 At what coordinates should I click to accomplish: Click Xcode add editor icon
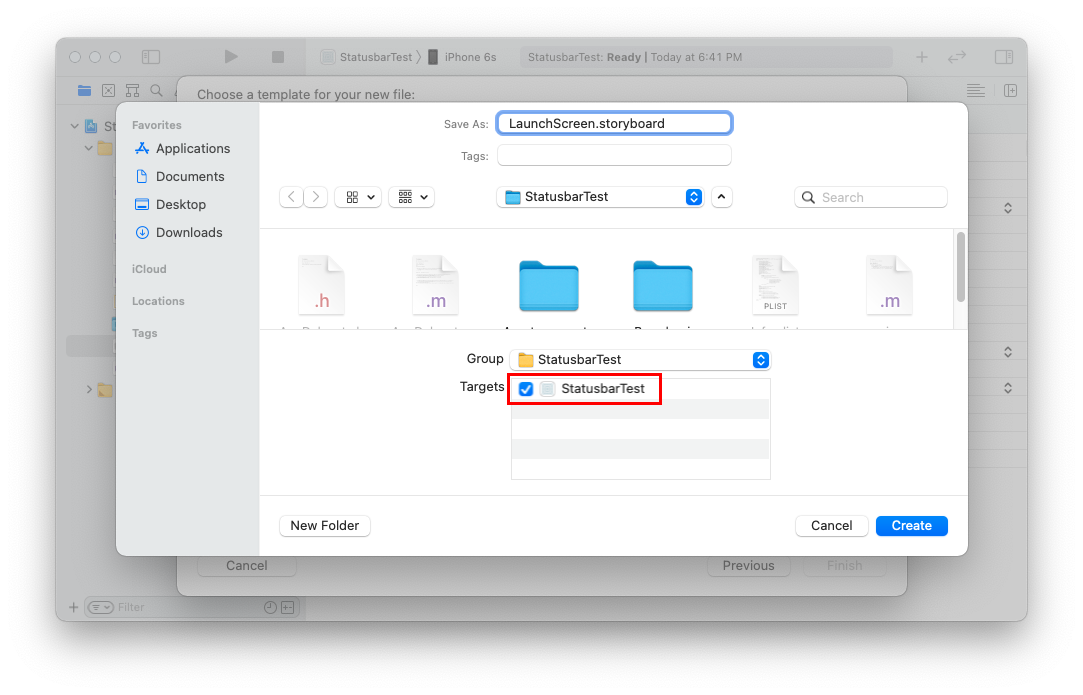pyautogui.click(x=1010, y=91)
